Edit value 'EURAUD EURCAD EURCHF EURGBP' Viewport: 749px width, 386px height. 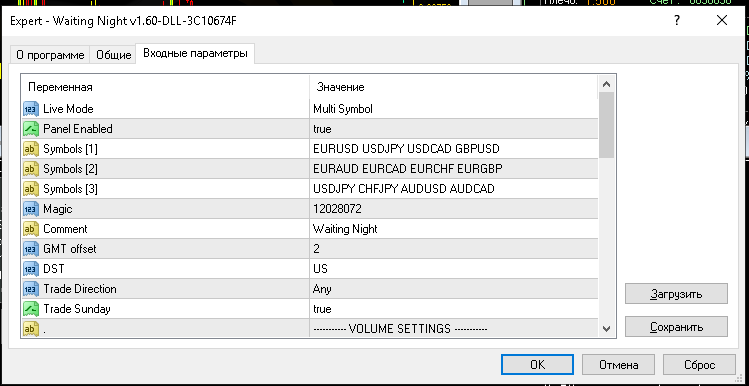(407, 169)
